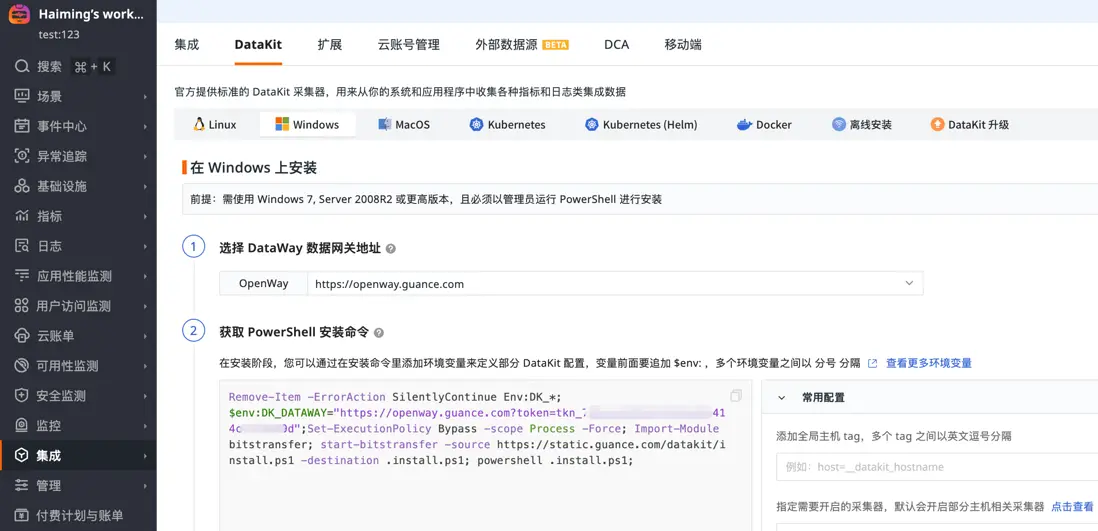The image size is (1098, 531).
Task: Open the DataWay address dropdown
Action: click(x=909, y=284)
